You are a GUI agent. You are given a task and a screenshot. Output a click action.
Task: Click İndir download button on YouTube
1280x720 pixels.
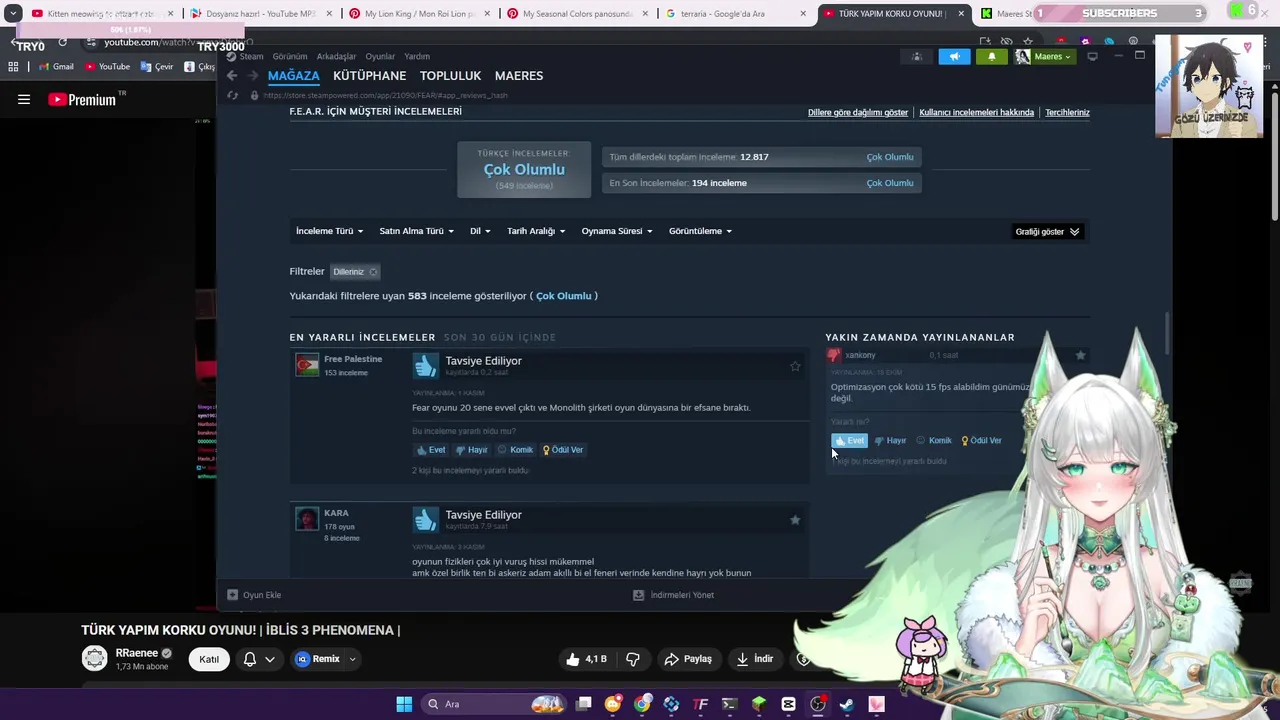coord(755,659)
